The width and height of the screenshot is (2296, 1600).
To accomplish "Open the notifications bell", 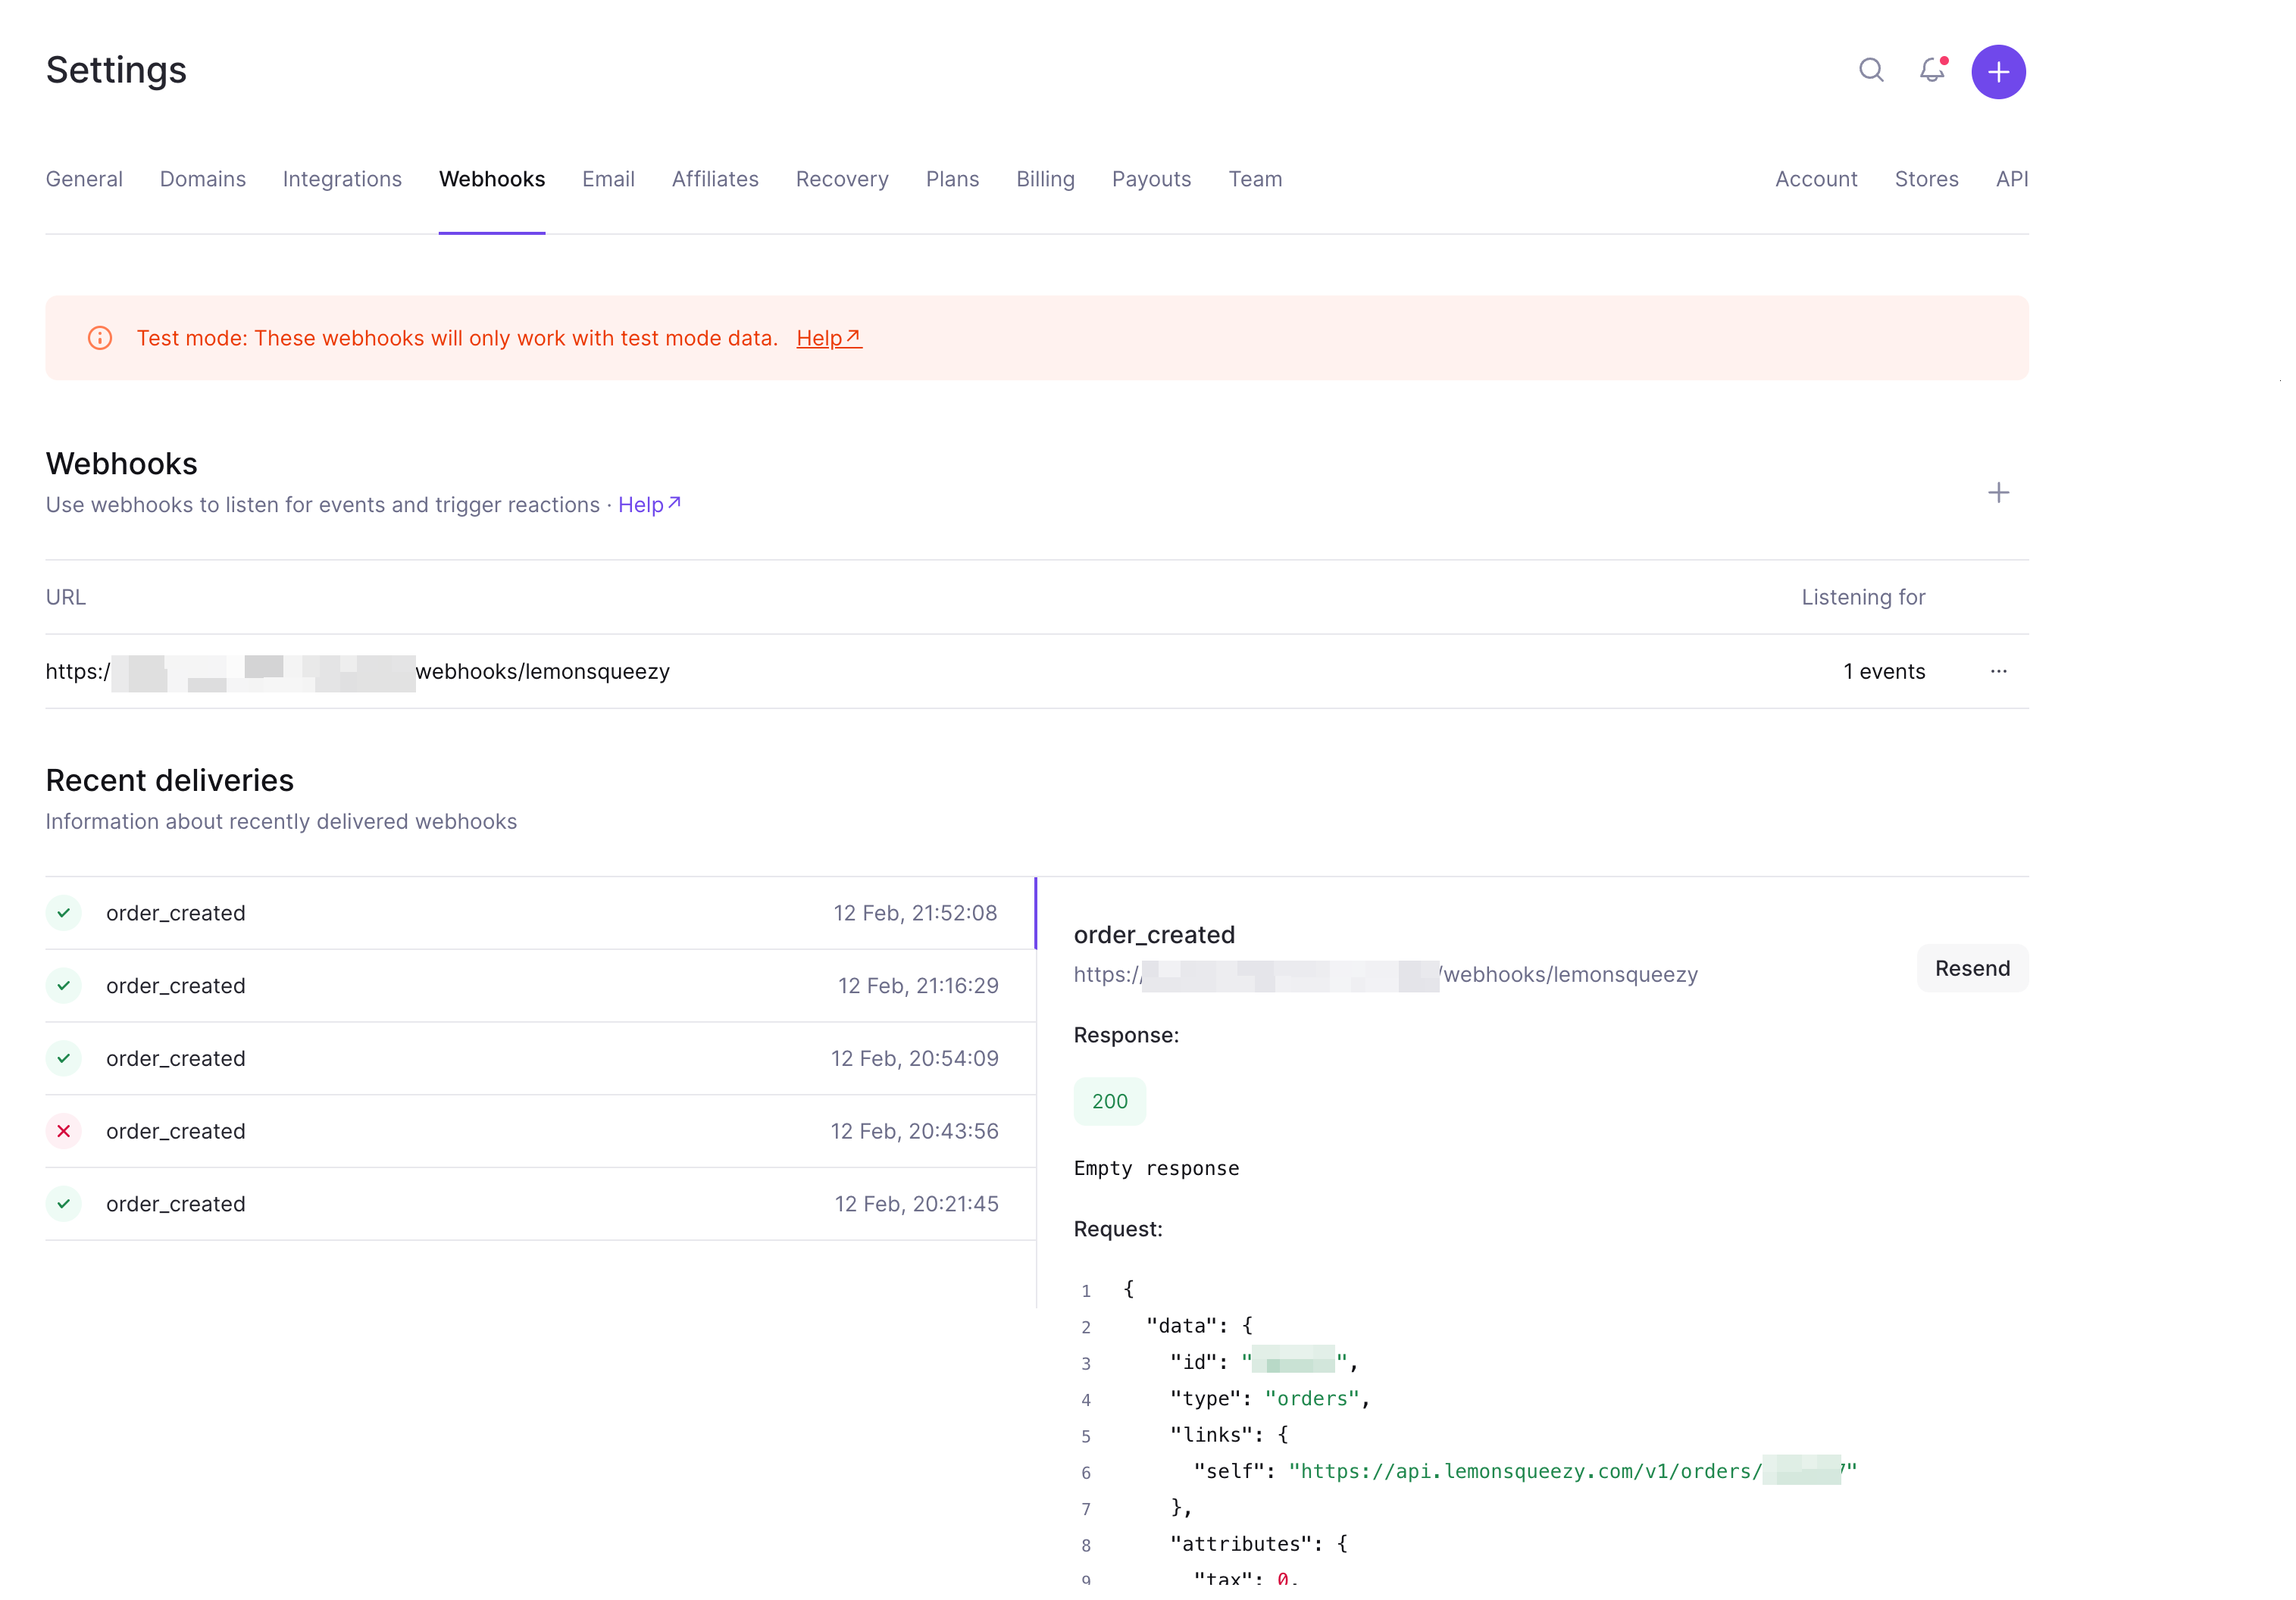I will (1932, 70).
